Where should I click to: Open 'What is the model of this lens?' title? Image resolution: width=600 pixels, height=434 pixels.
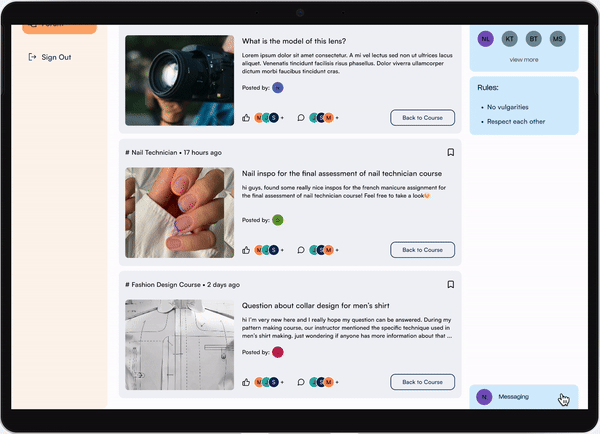click(294, 41)
